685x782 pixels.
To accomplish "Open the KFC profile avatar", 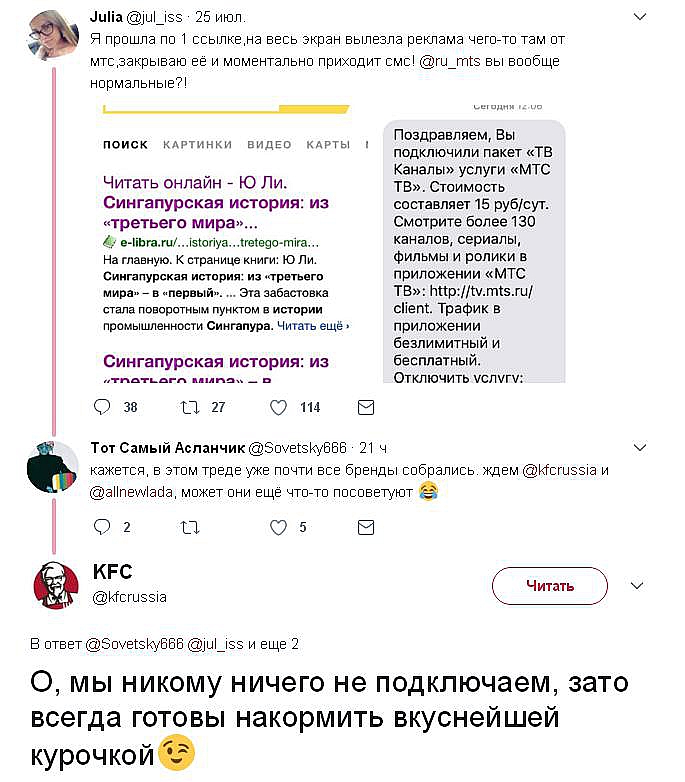I will coord(56,585).
